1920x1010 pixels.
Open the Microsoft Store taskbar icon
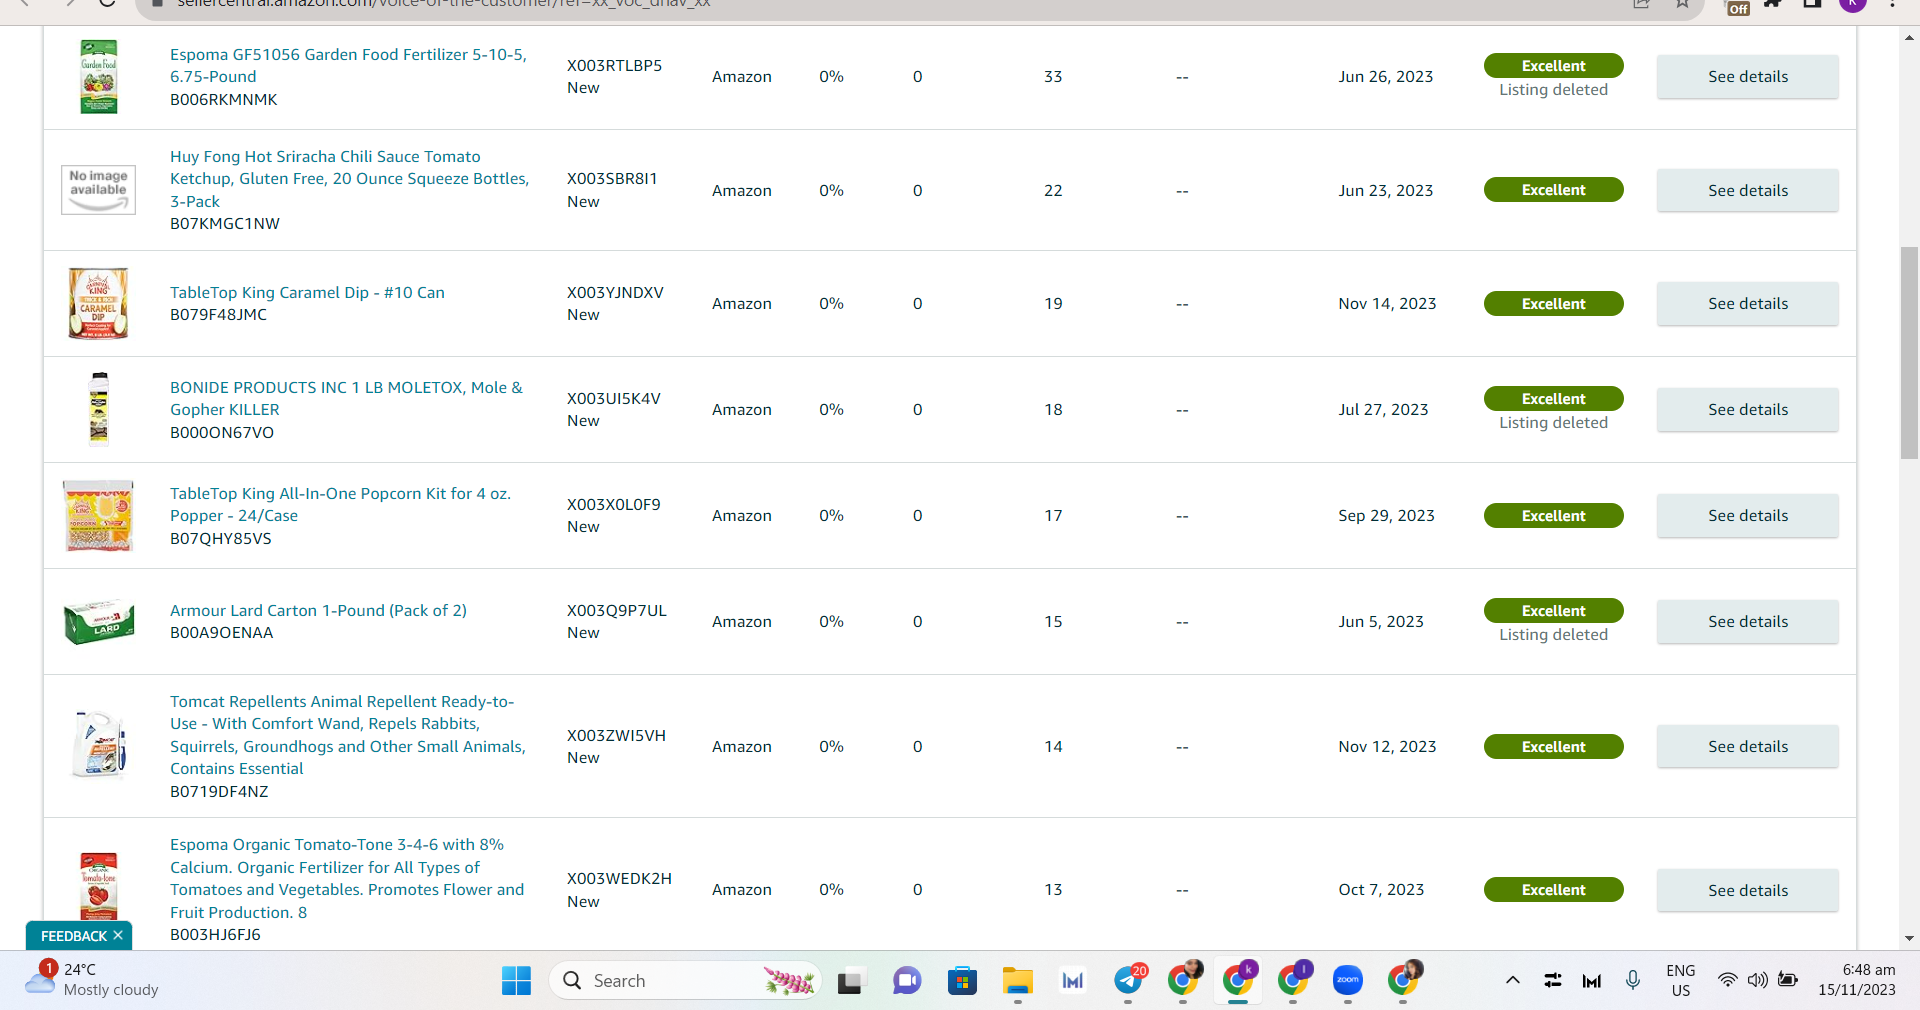[962, 981]
